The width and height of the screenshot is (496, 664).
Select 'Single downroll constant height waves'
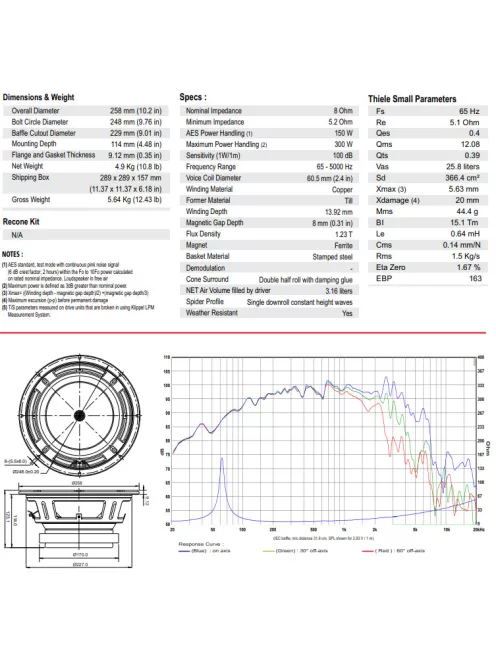tap(300, 302)
